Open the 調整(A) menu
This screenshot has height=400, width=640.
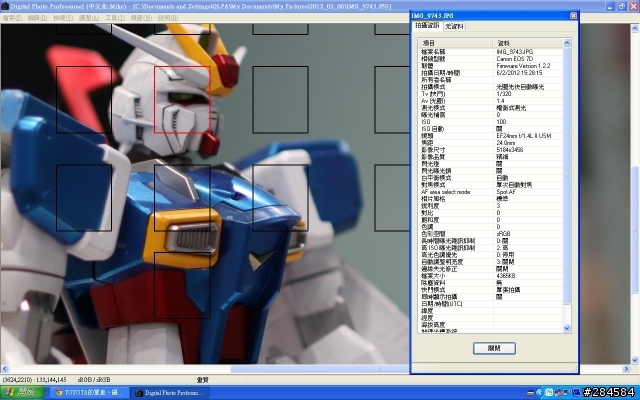89,18
